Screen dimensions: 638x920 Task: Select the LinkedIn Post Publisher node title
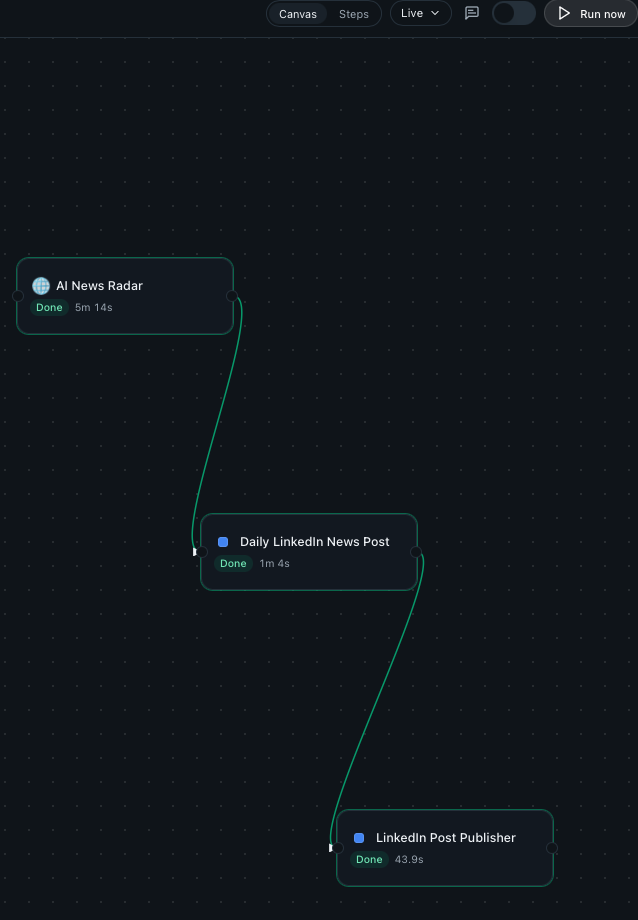click(446, 838)
